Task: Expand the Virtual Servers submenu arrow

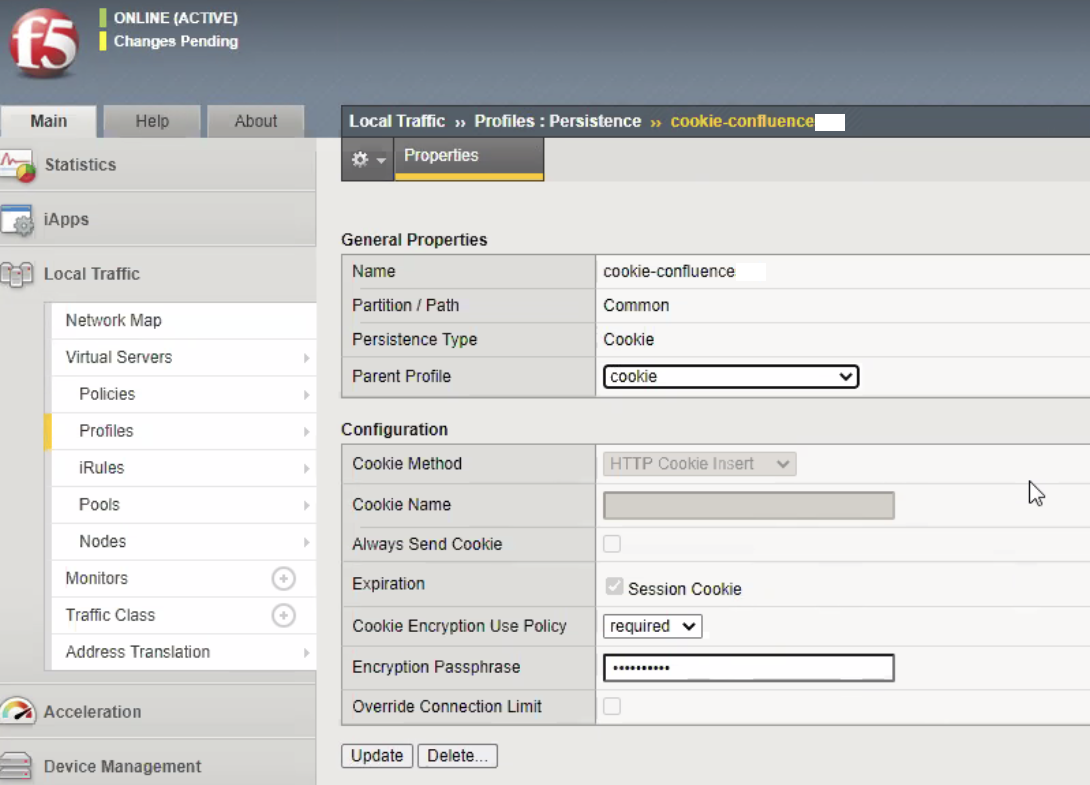Action: 307,357
